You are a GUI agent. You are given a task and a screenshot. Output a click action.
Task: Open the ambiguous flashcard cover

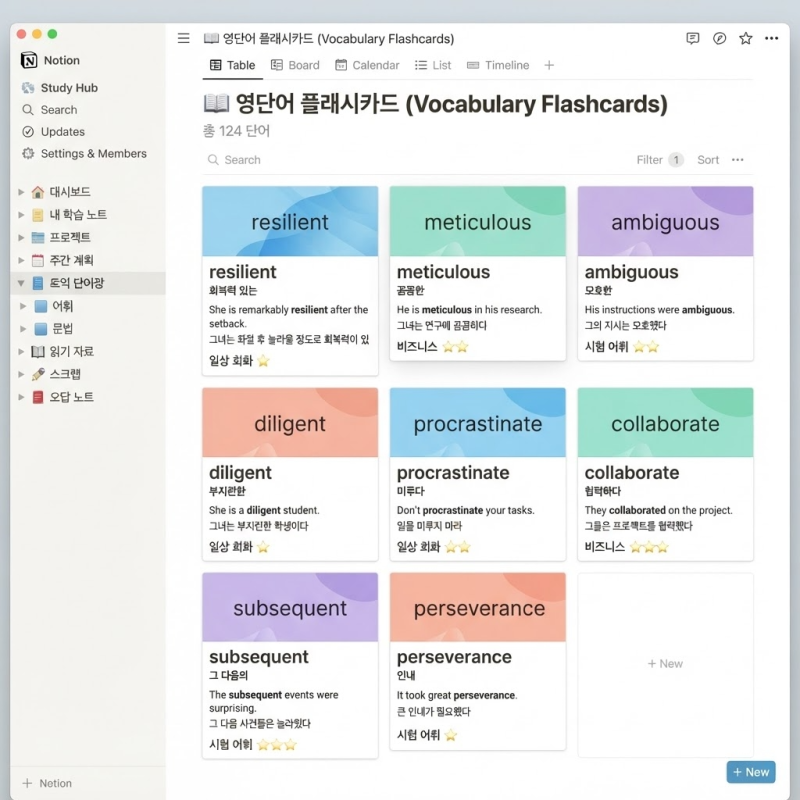[665, 221]
